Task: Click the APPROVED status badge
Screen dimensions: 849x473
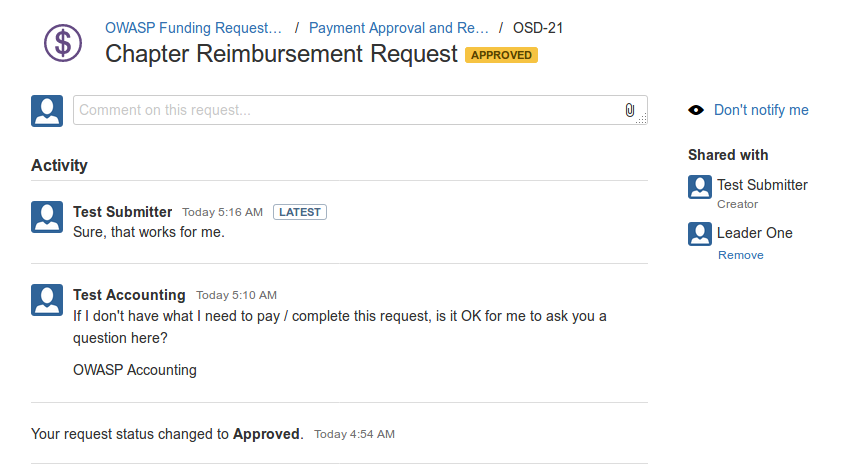Action: (501, 55)
